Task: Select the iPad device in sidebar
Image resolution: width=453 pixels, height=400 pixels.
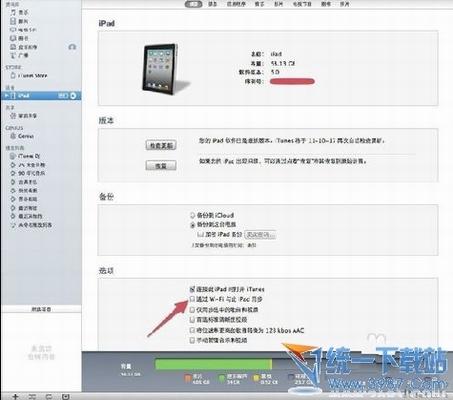Action: click(x=41, y=96)
